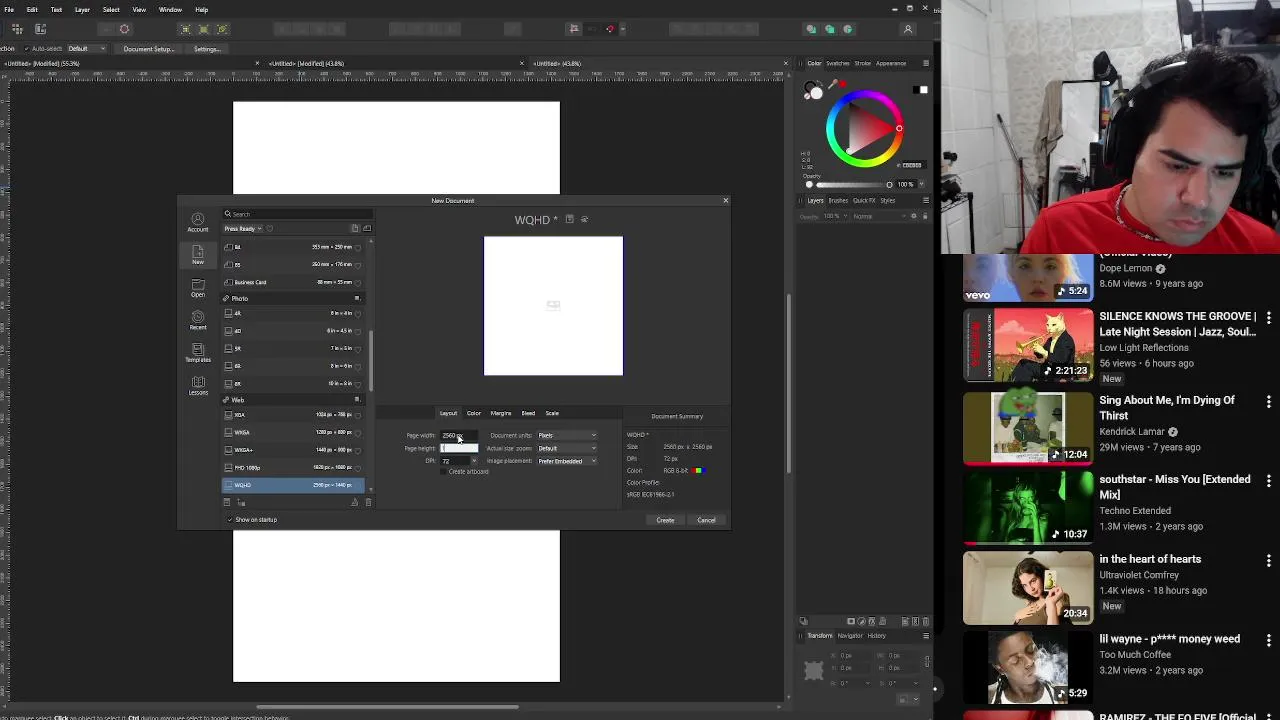The height and width of the screenshot is (720, 1280).
Task: Click the favorites heart filter icon
Action: click(x=269, y=229)
